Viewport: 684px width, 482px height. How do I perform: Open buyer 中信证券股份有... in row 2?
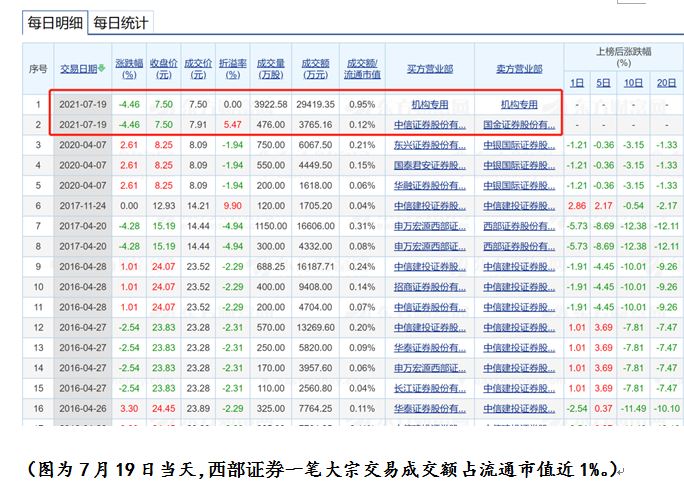(430, 125)
